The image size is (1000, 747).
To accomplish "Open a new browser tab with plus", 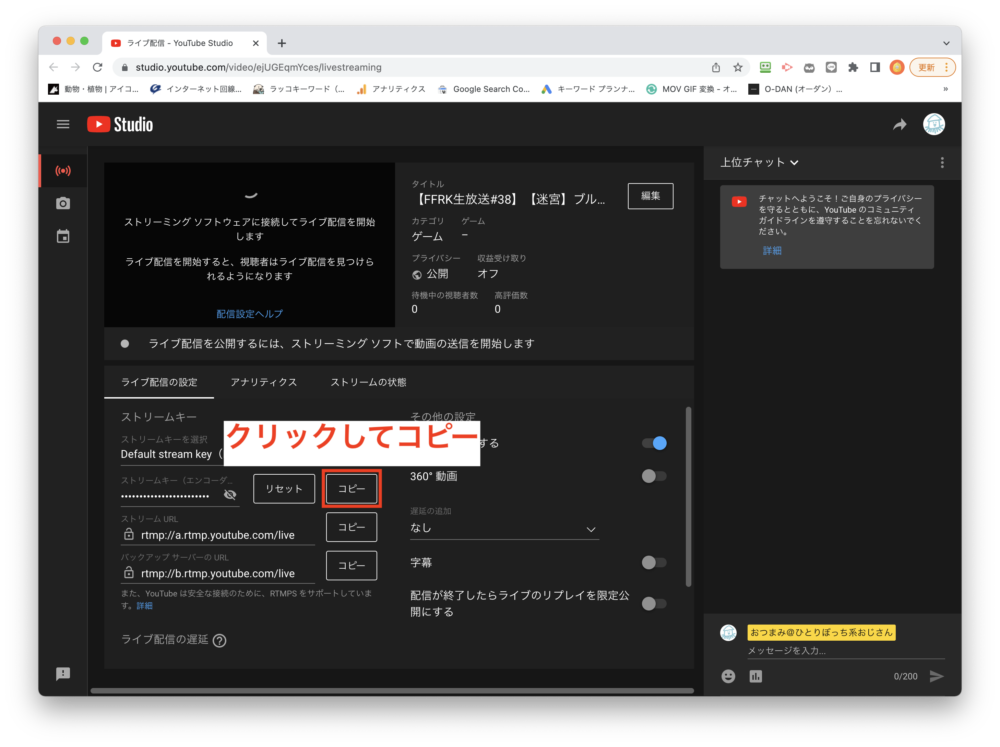I will (282, 43).
